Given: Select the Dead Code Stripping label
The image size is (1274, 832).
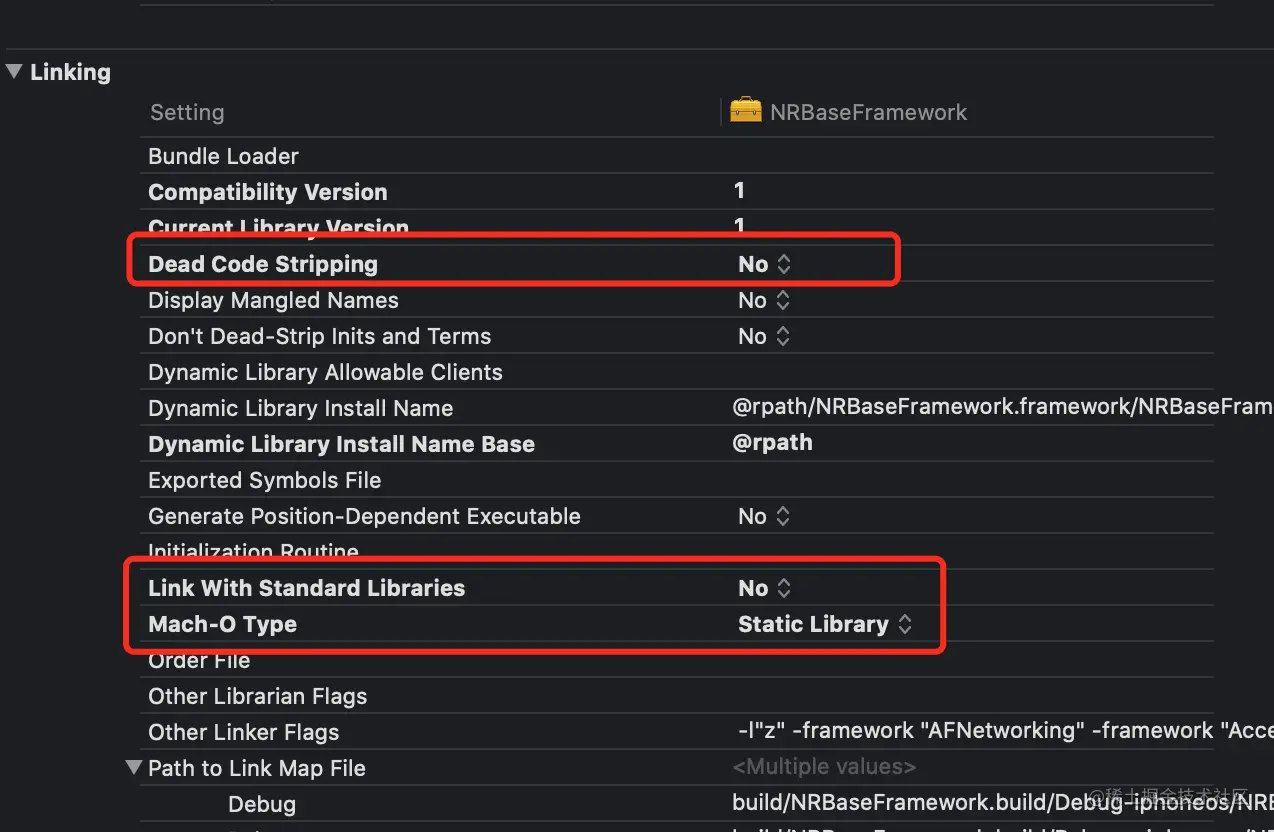Looking at the screenshot, I should pos(263,264).
